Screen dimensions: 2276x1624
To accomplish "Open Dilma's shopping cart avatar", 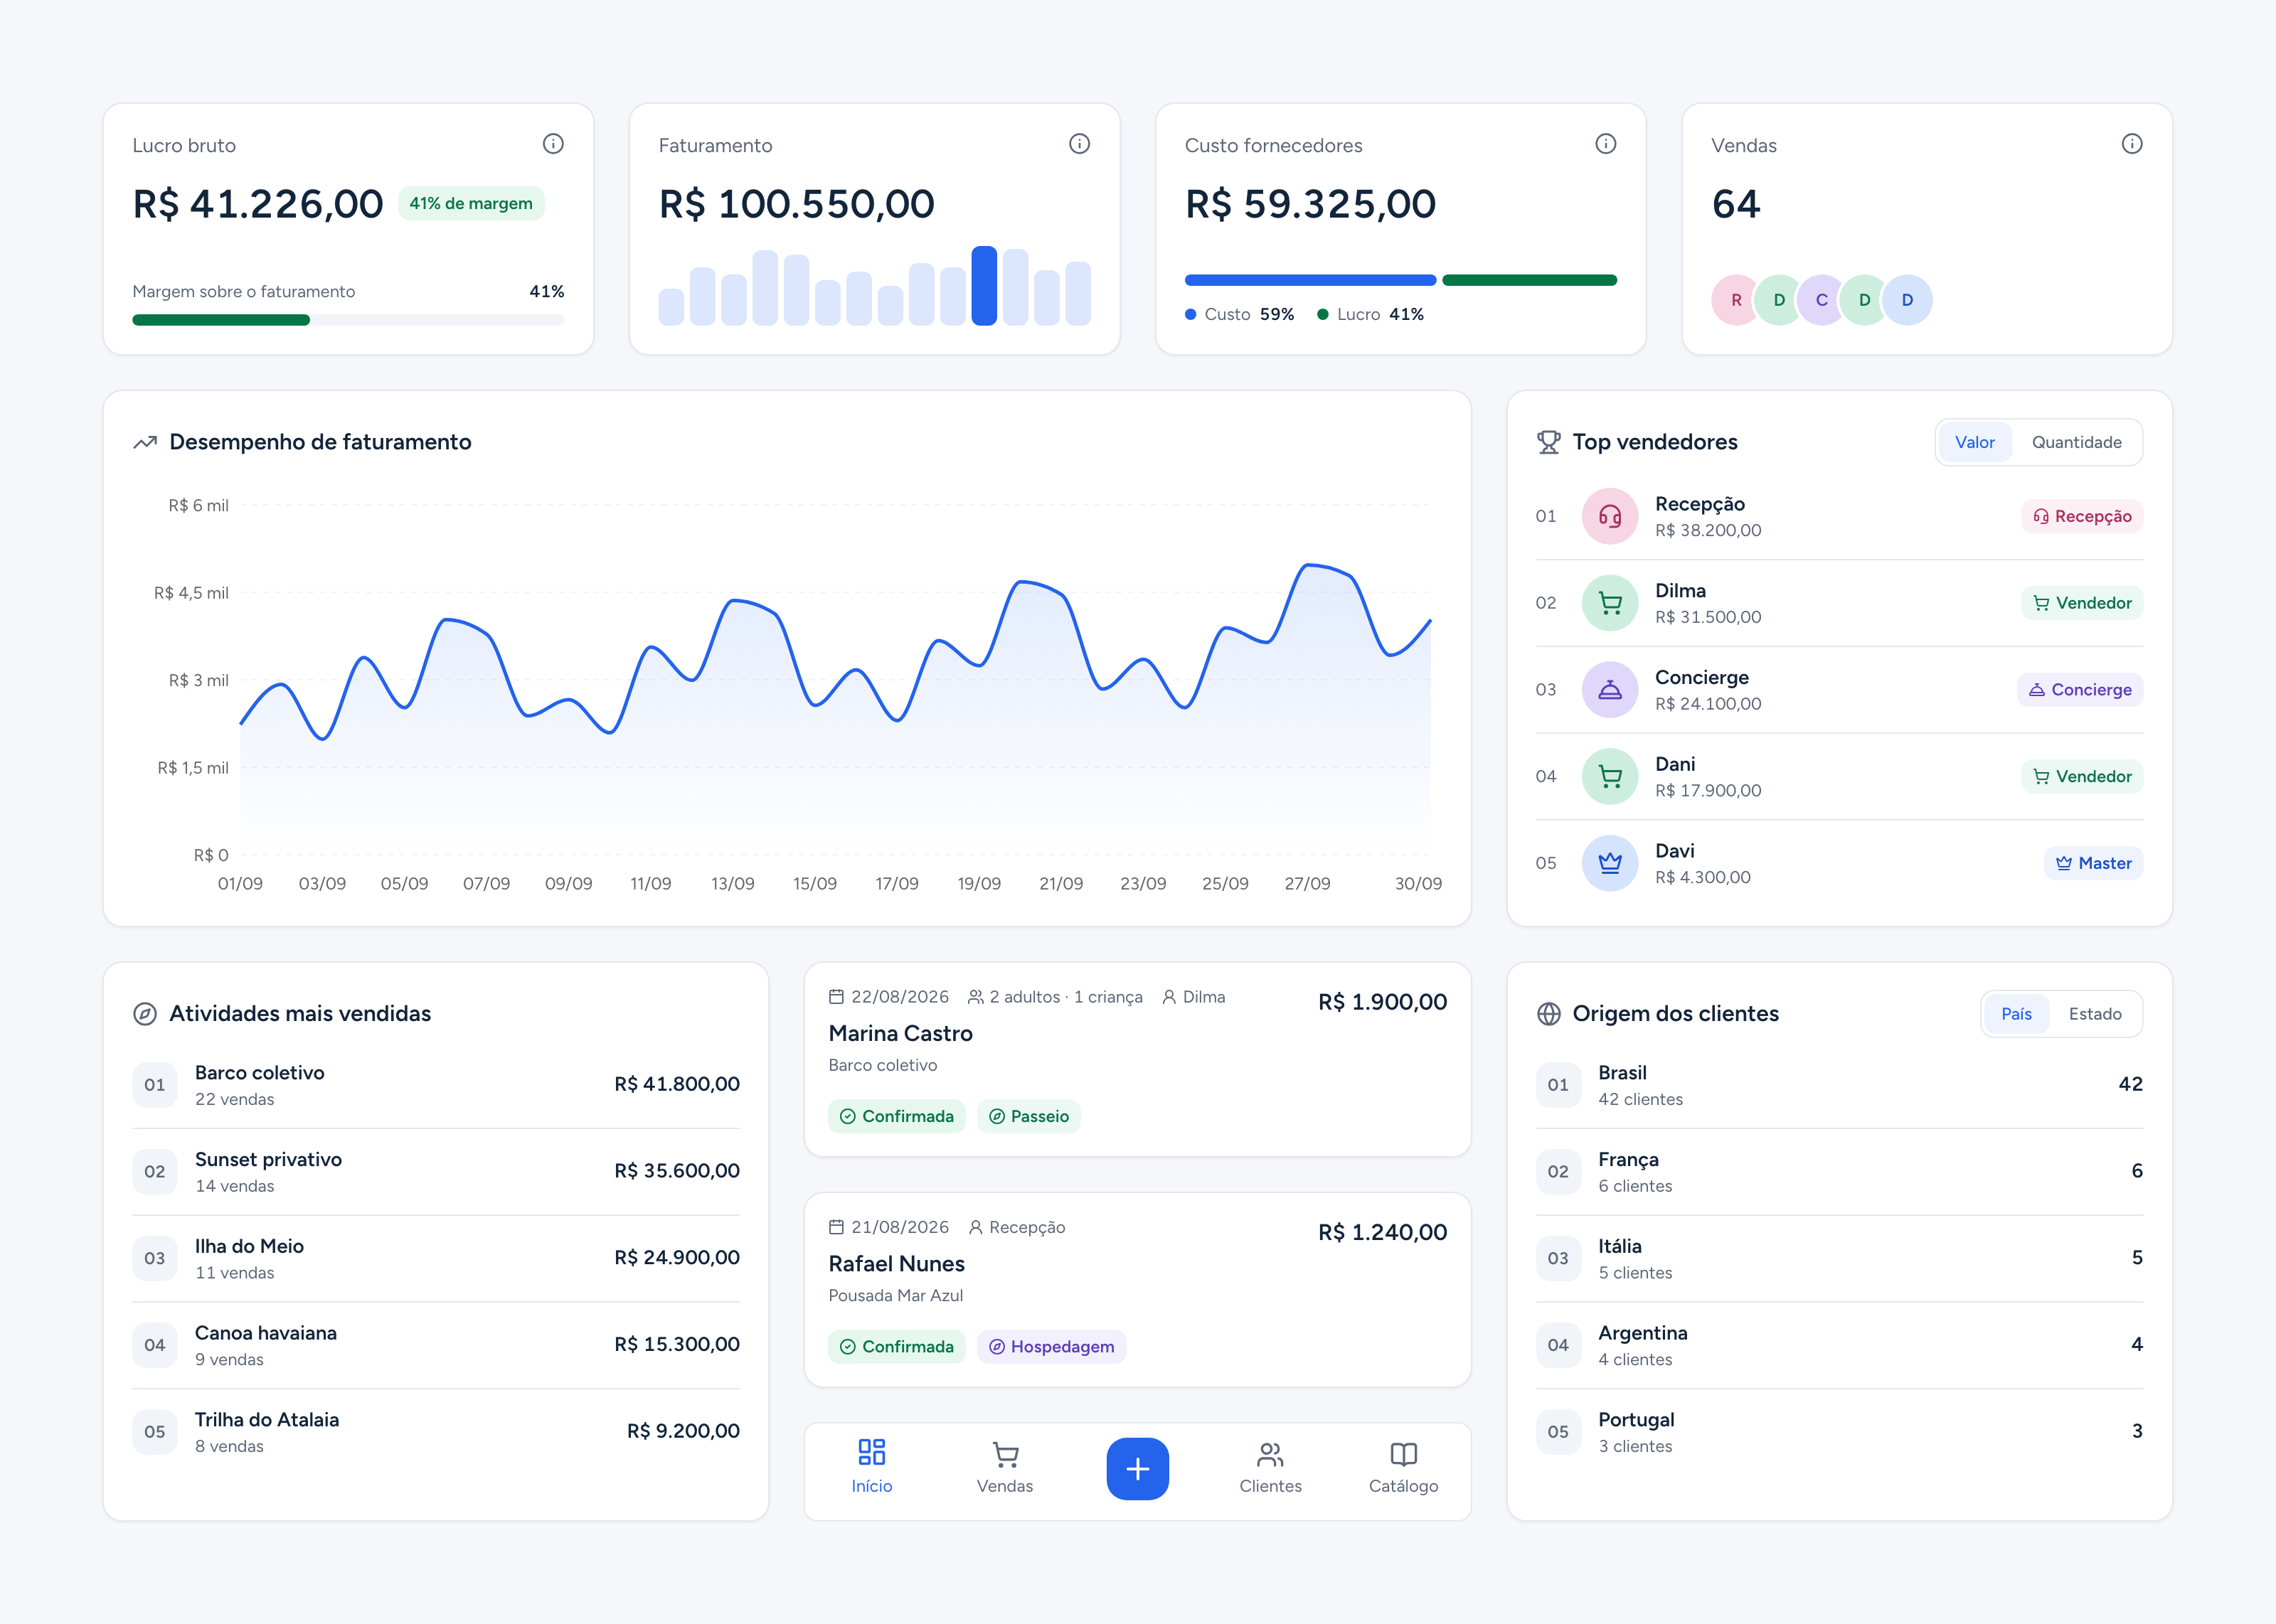I will [1610, 603].
